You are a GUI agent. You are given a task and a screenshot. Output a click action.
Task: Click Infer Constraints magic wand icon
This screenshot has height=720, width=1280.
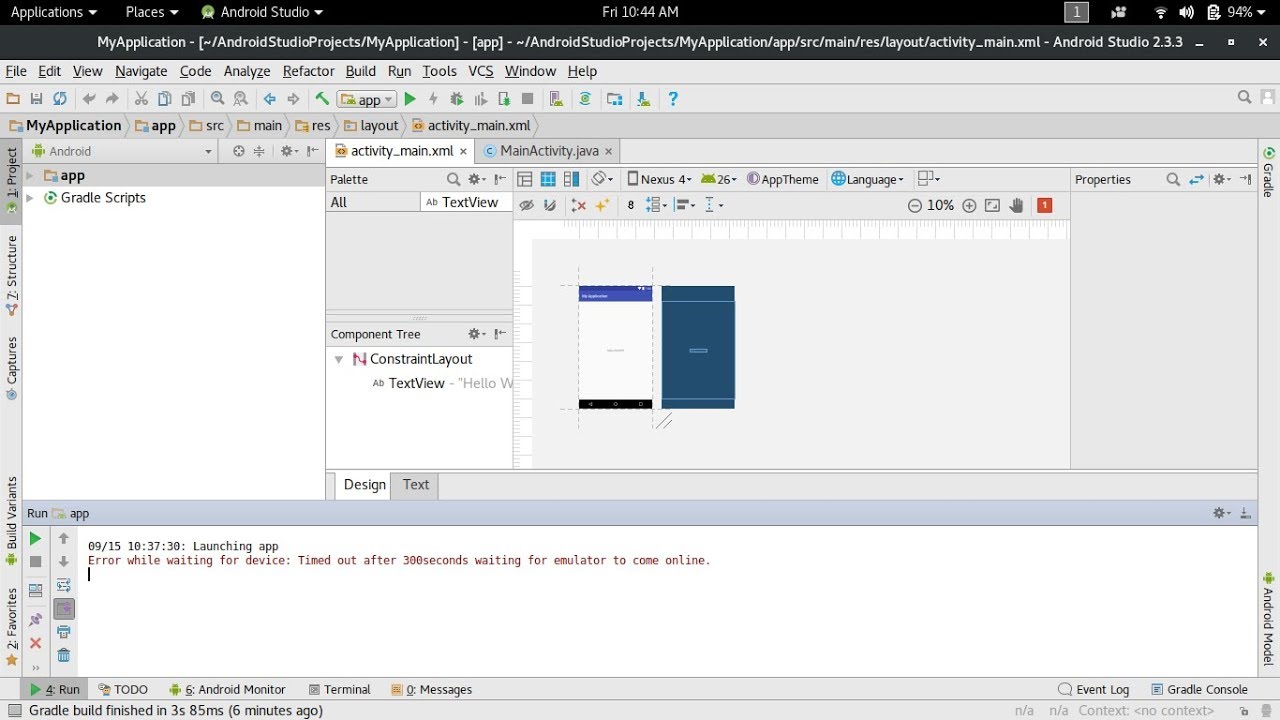click(x=602, y=205)
